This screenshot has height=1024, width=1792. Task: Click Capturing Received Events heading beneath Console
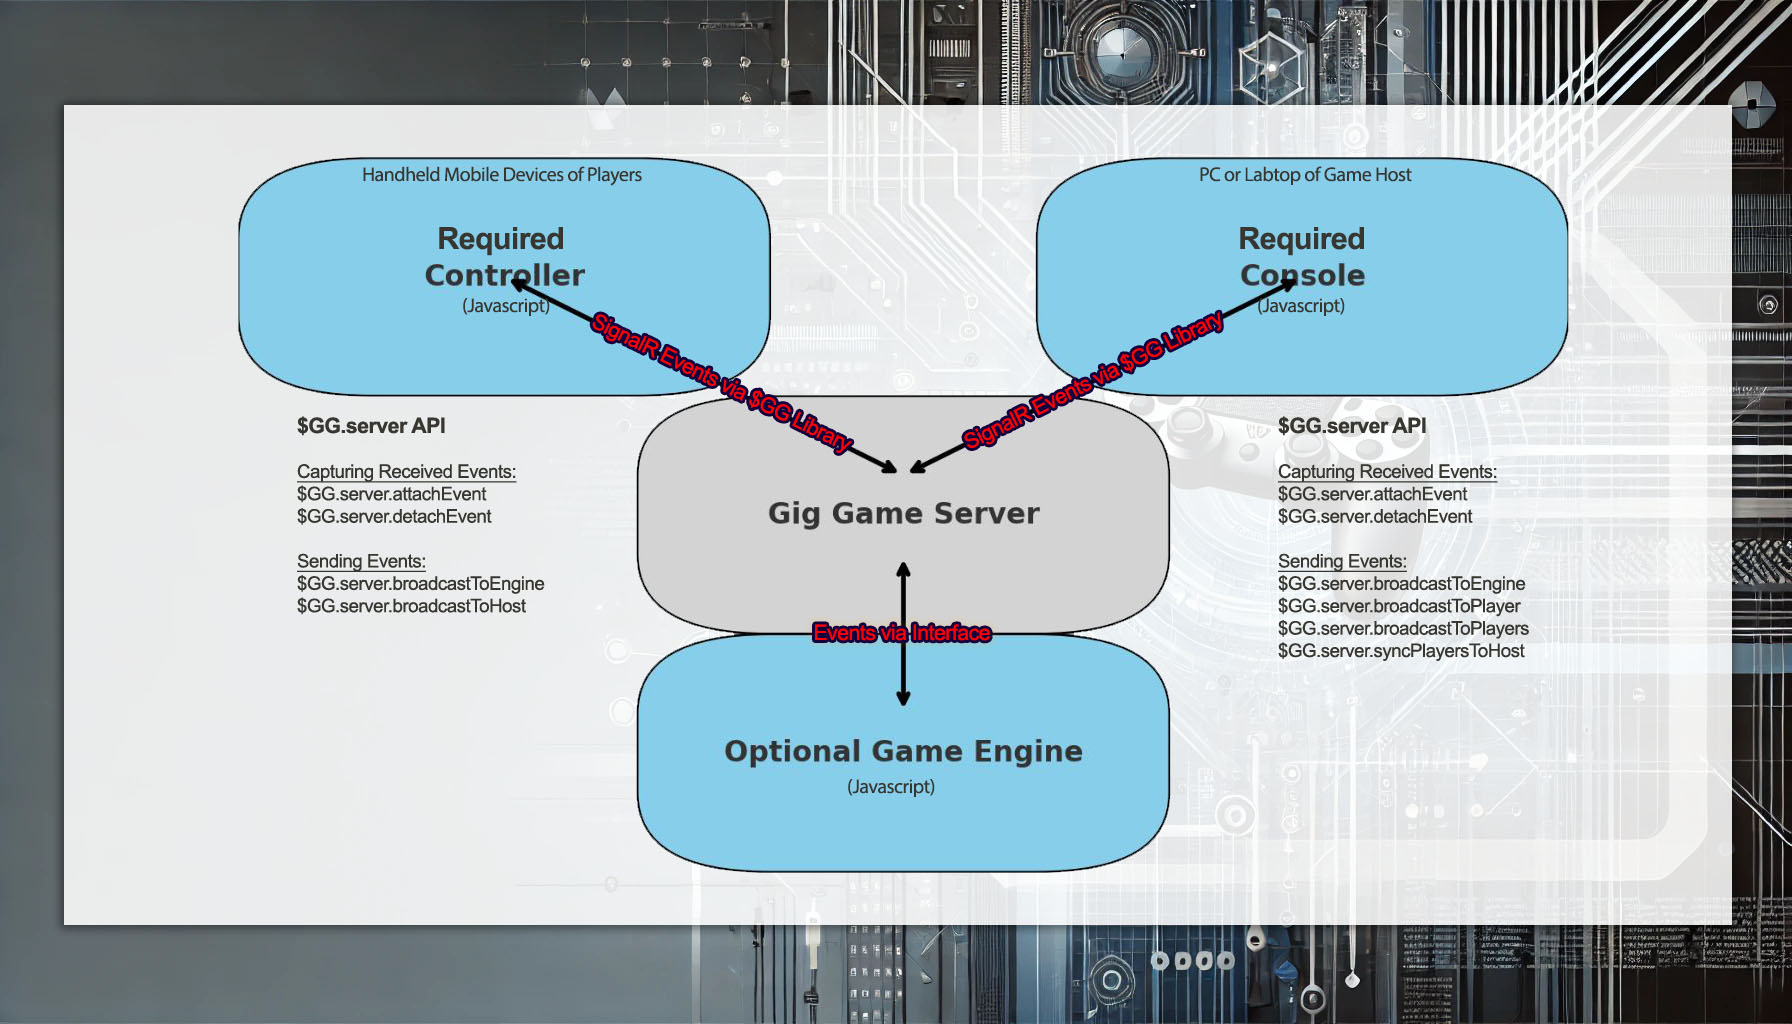[x=1387, y=471]
